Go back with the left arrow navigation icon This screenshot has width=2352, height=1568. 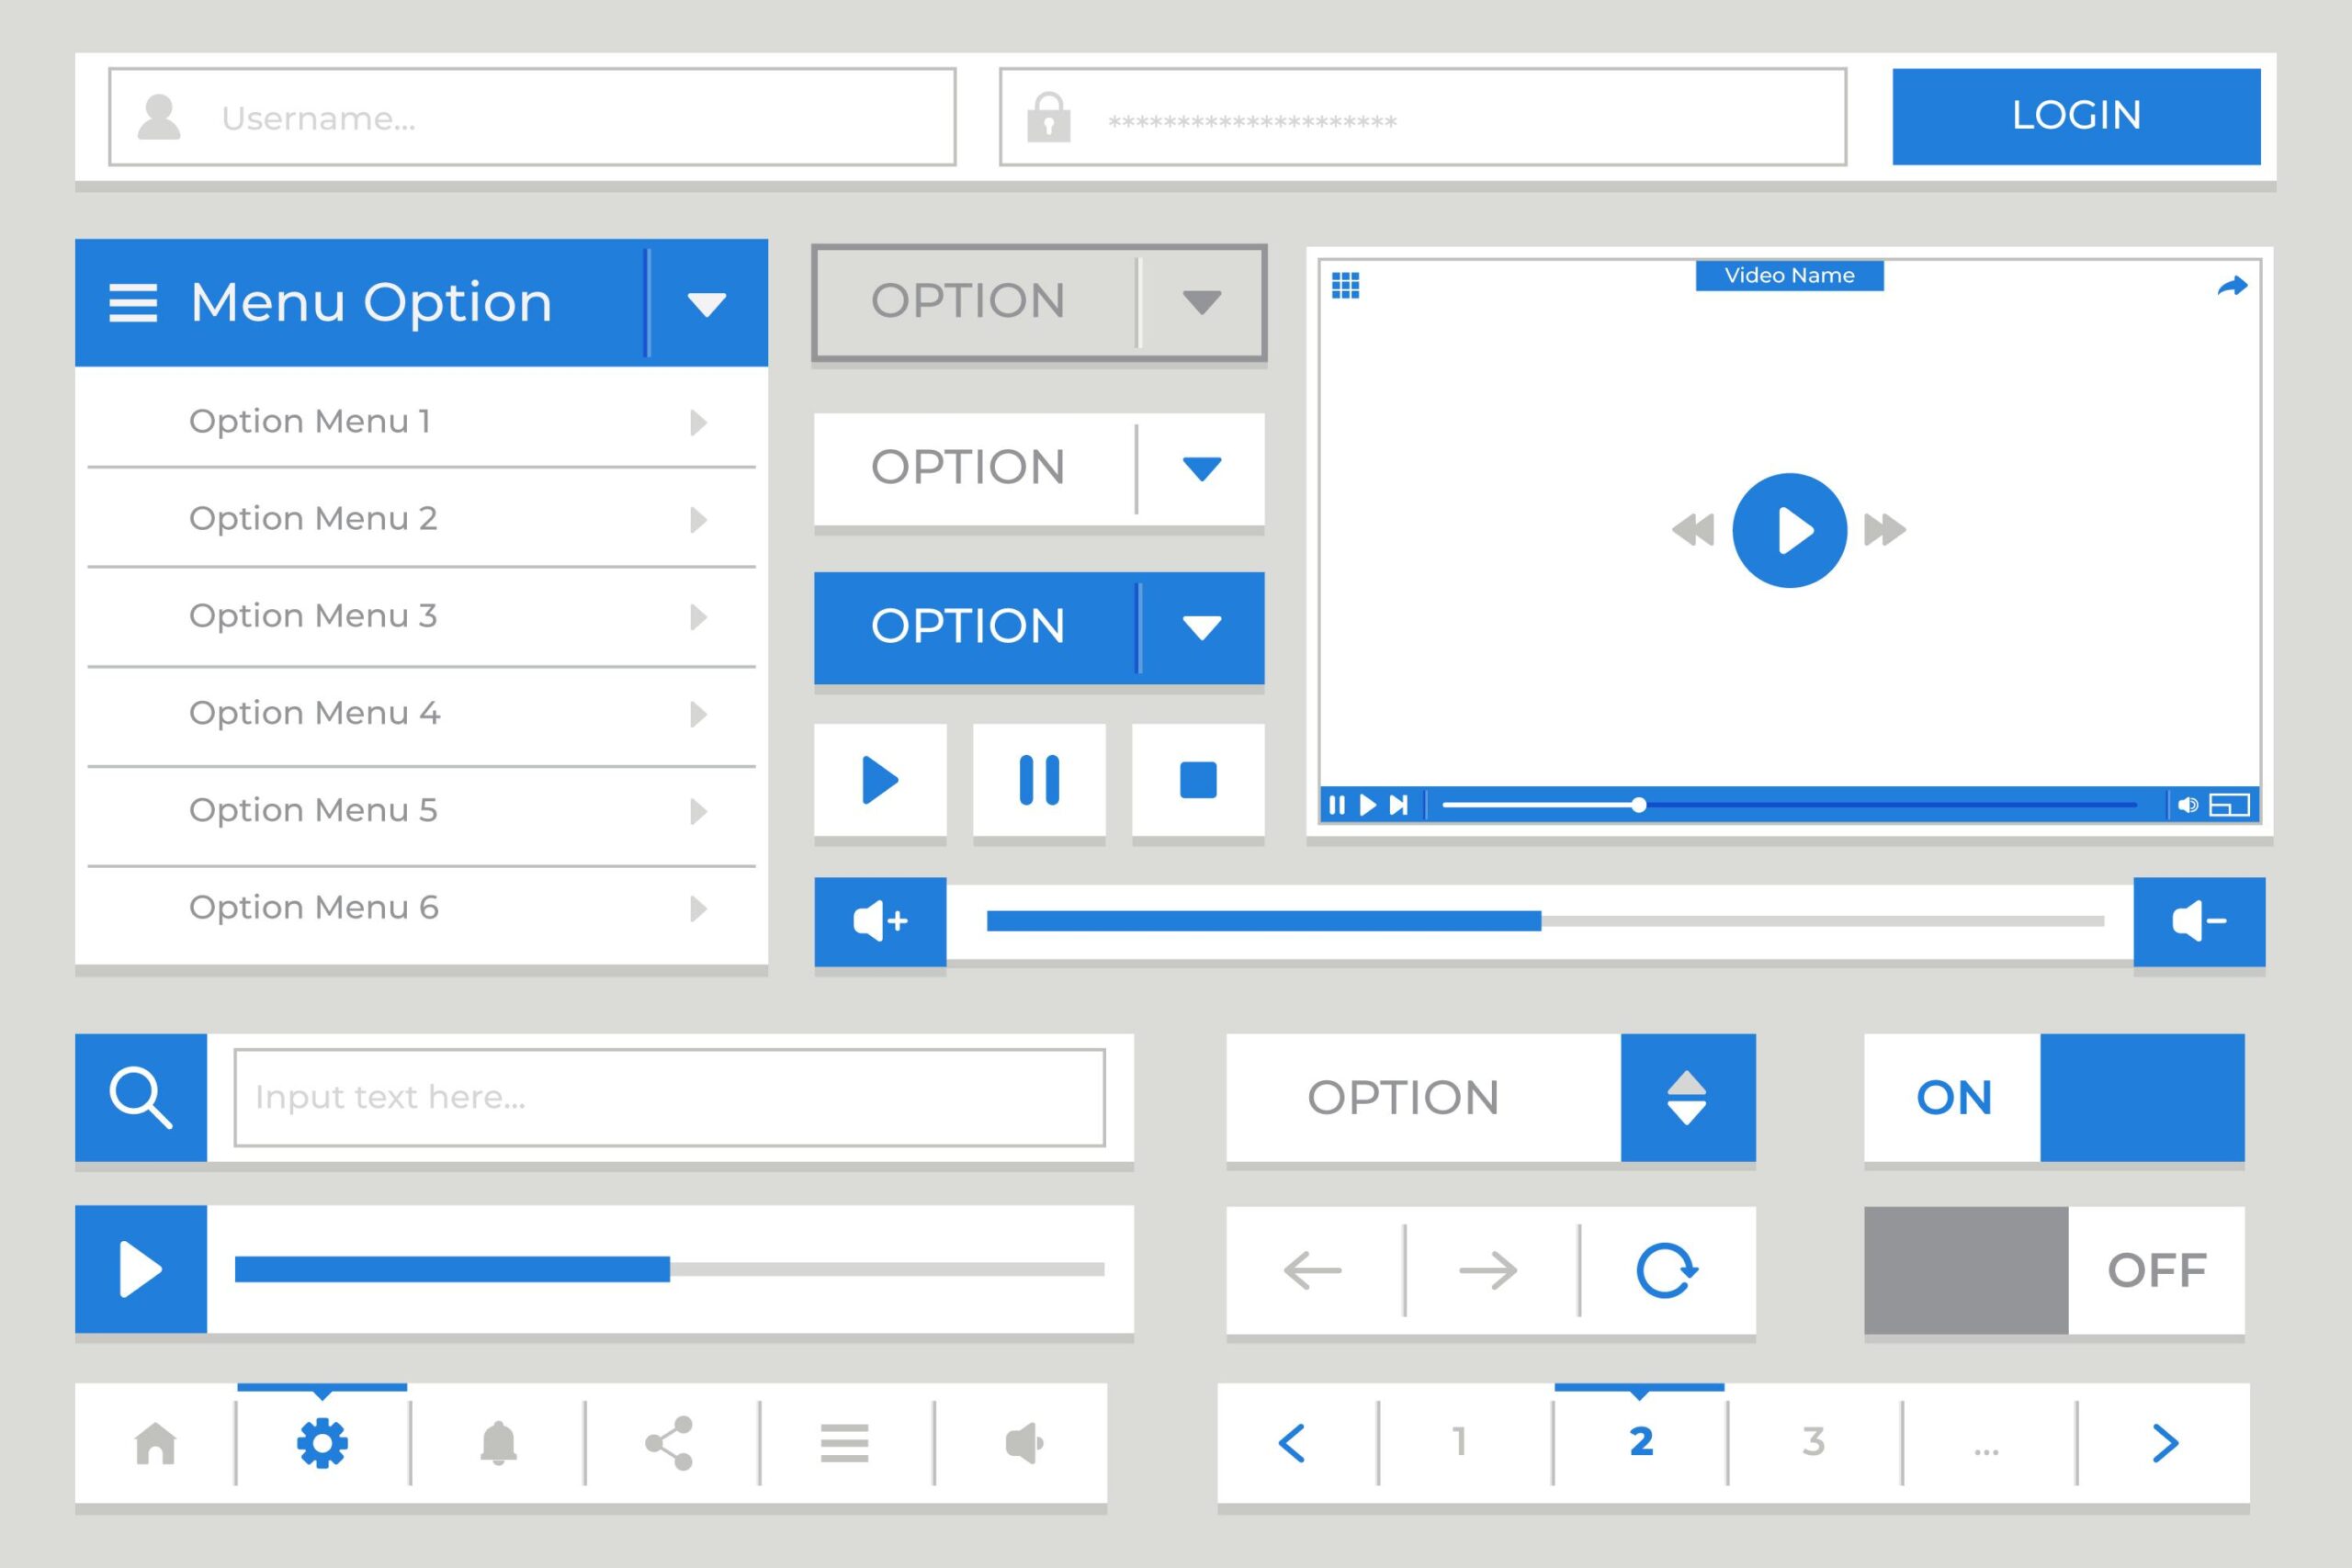pos(1312,1271)
